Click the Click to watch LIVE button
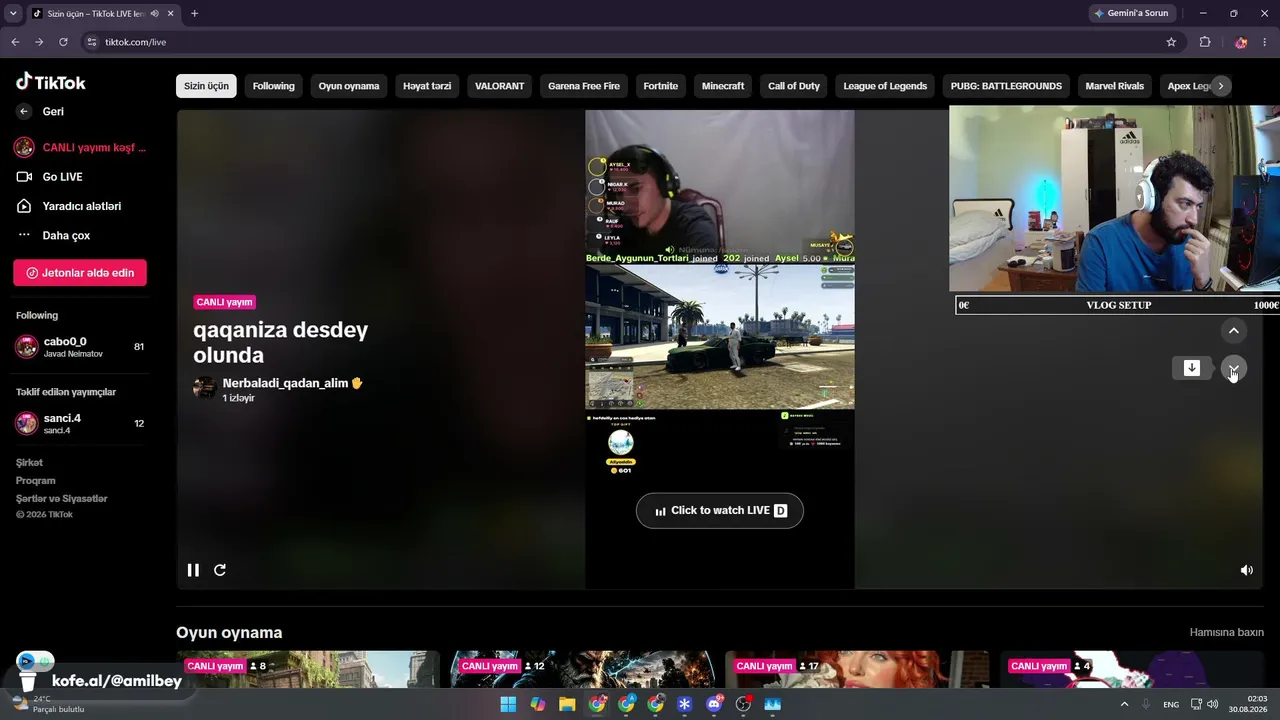1280x720 pixels. [x=720, y=511]
